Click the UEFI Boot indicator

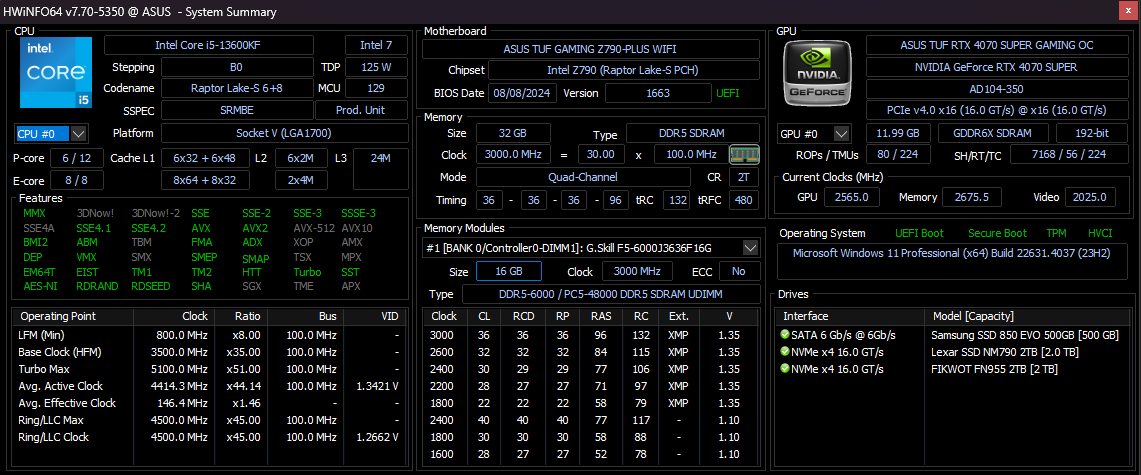919,233
